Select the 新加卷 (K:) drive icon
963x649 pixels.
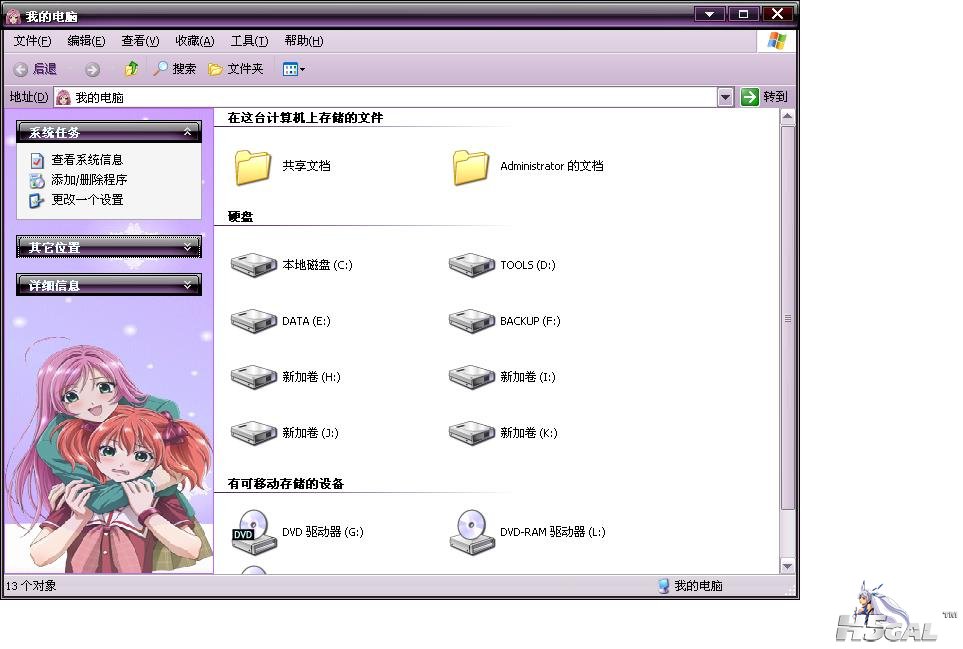coord(471,433)
